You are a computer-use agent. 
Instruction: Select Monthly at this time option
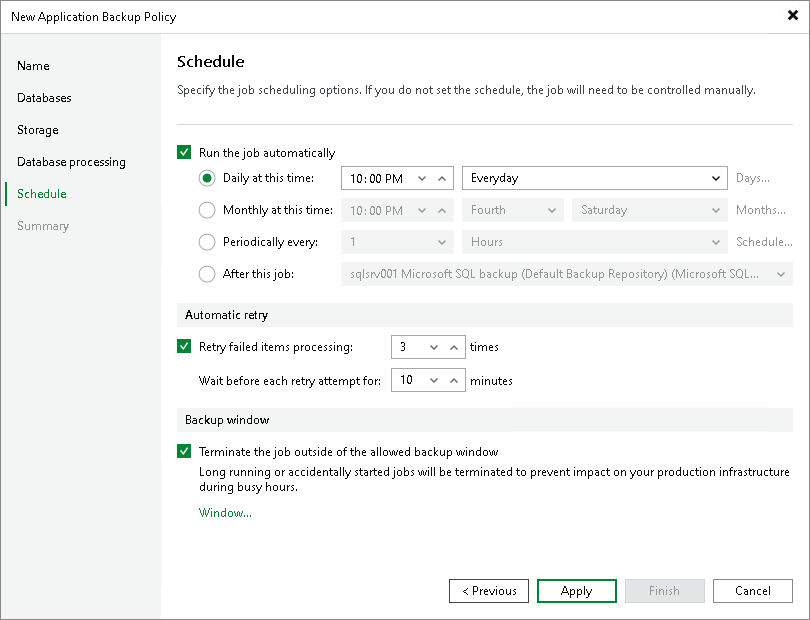click(x=207, y=210)
